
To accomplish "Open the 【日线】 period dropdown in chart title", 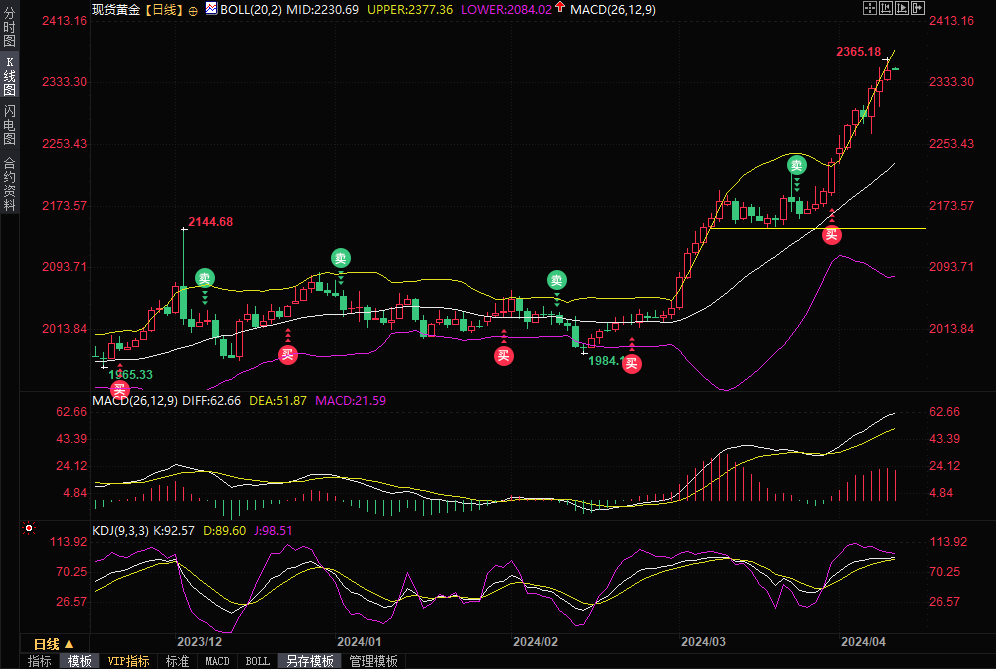I will click(x=163, y=9).
